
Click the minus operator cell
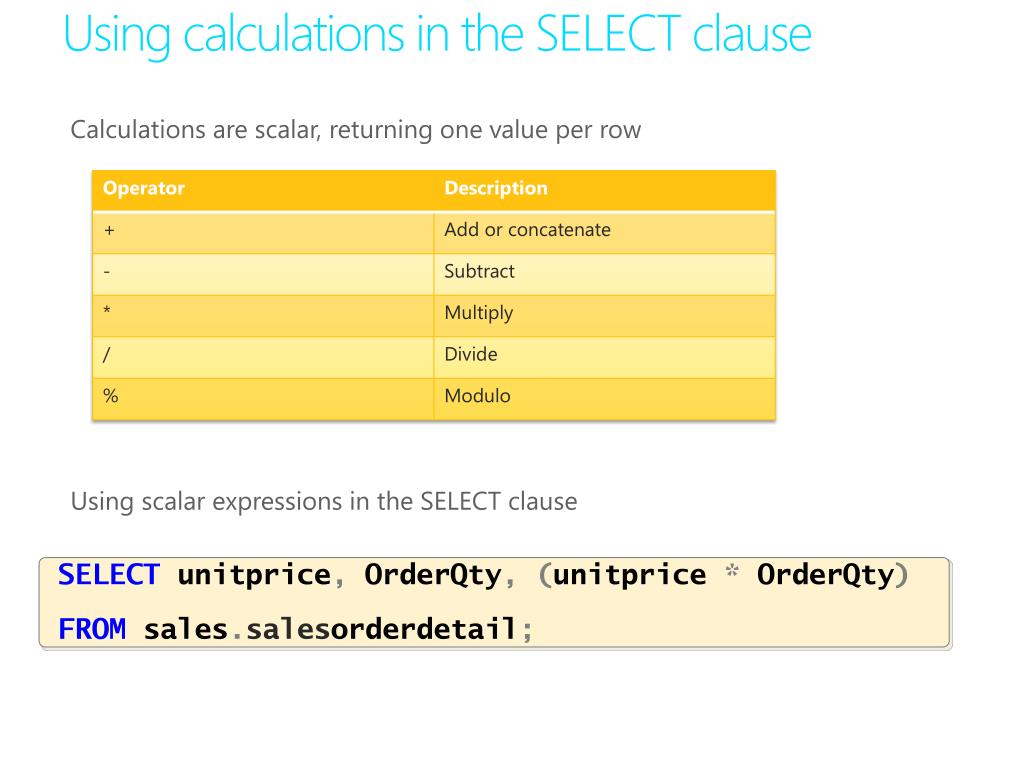pos(263,274)
